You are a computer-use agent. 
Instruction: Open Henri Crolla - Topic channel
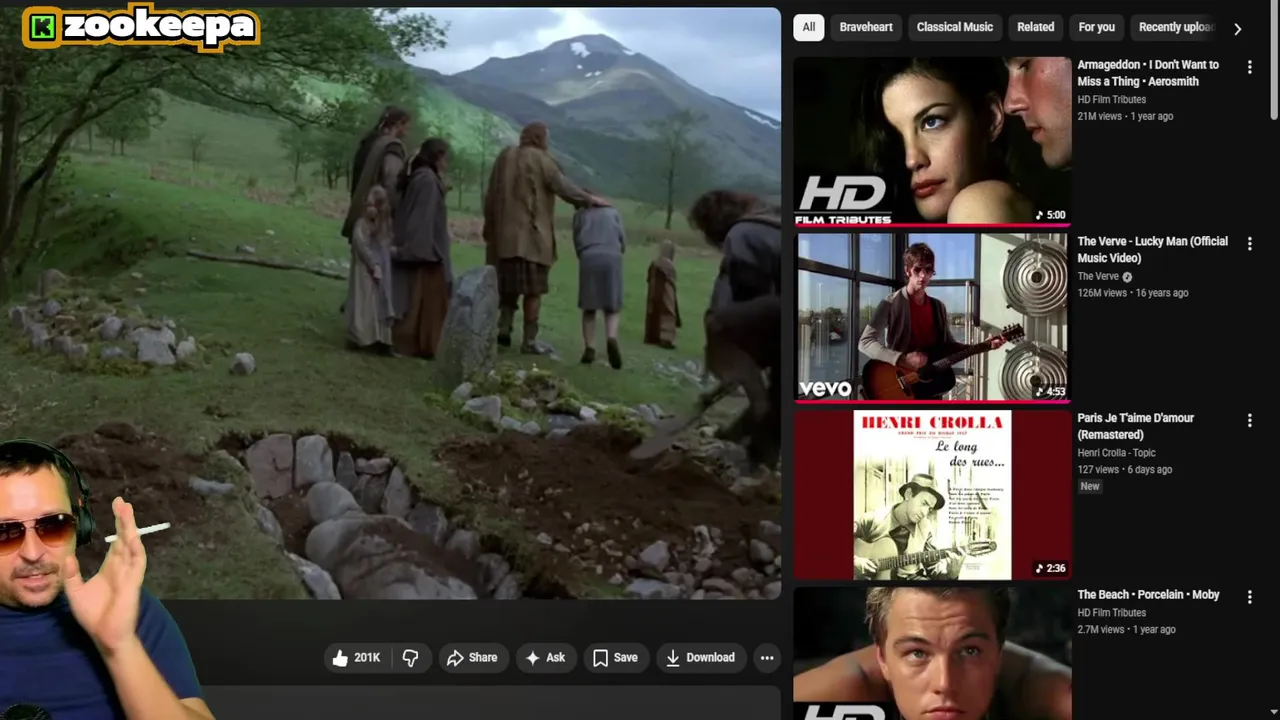click(x=1116, y=453)
